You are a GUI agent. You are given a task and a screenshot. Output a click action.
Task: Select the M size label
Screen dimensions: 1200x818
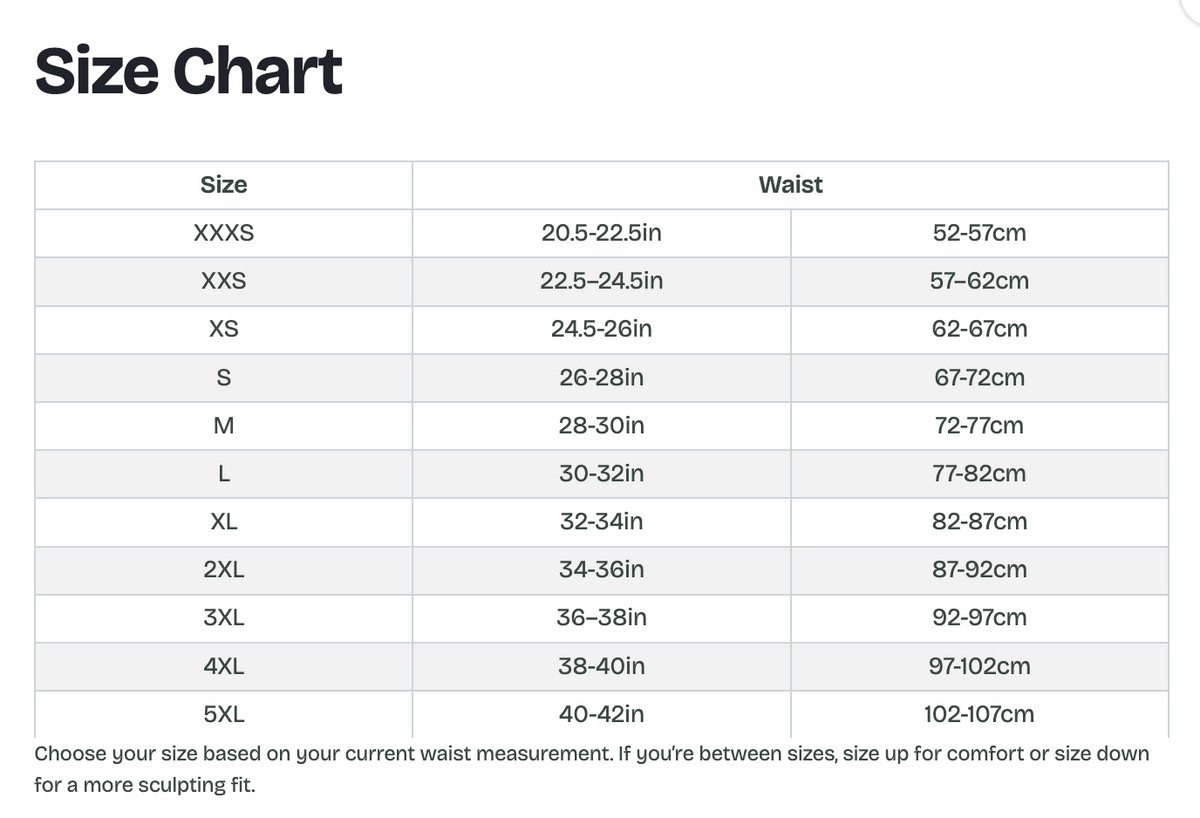(224, 426)
